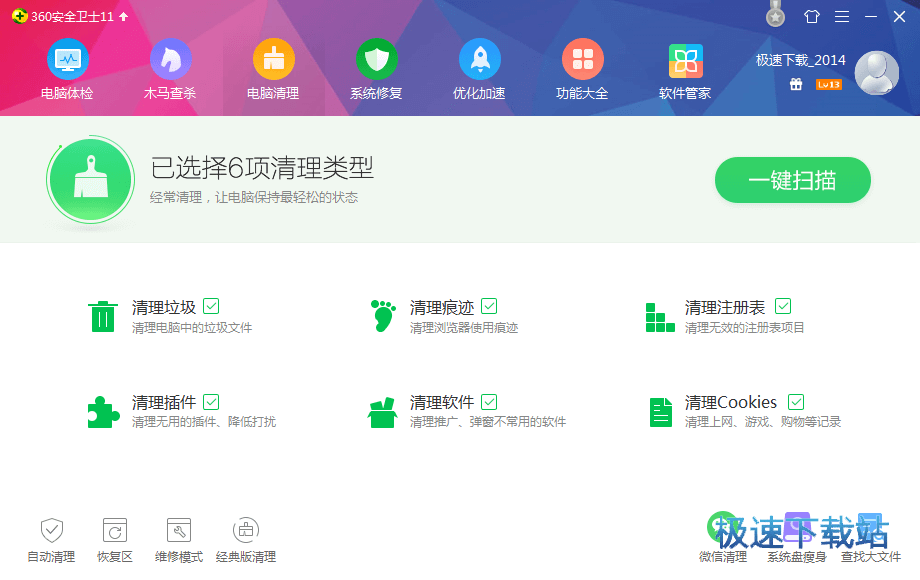Viewport: 920px width, 580px height.
Task: Click the gift box icon under username
Action: click(x=796, y=84)
